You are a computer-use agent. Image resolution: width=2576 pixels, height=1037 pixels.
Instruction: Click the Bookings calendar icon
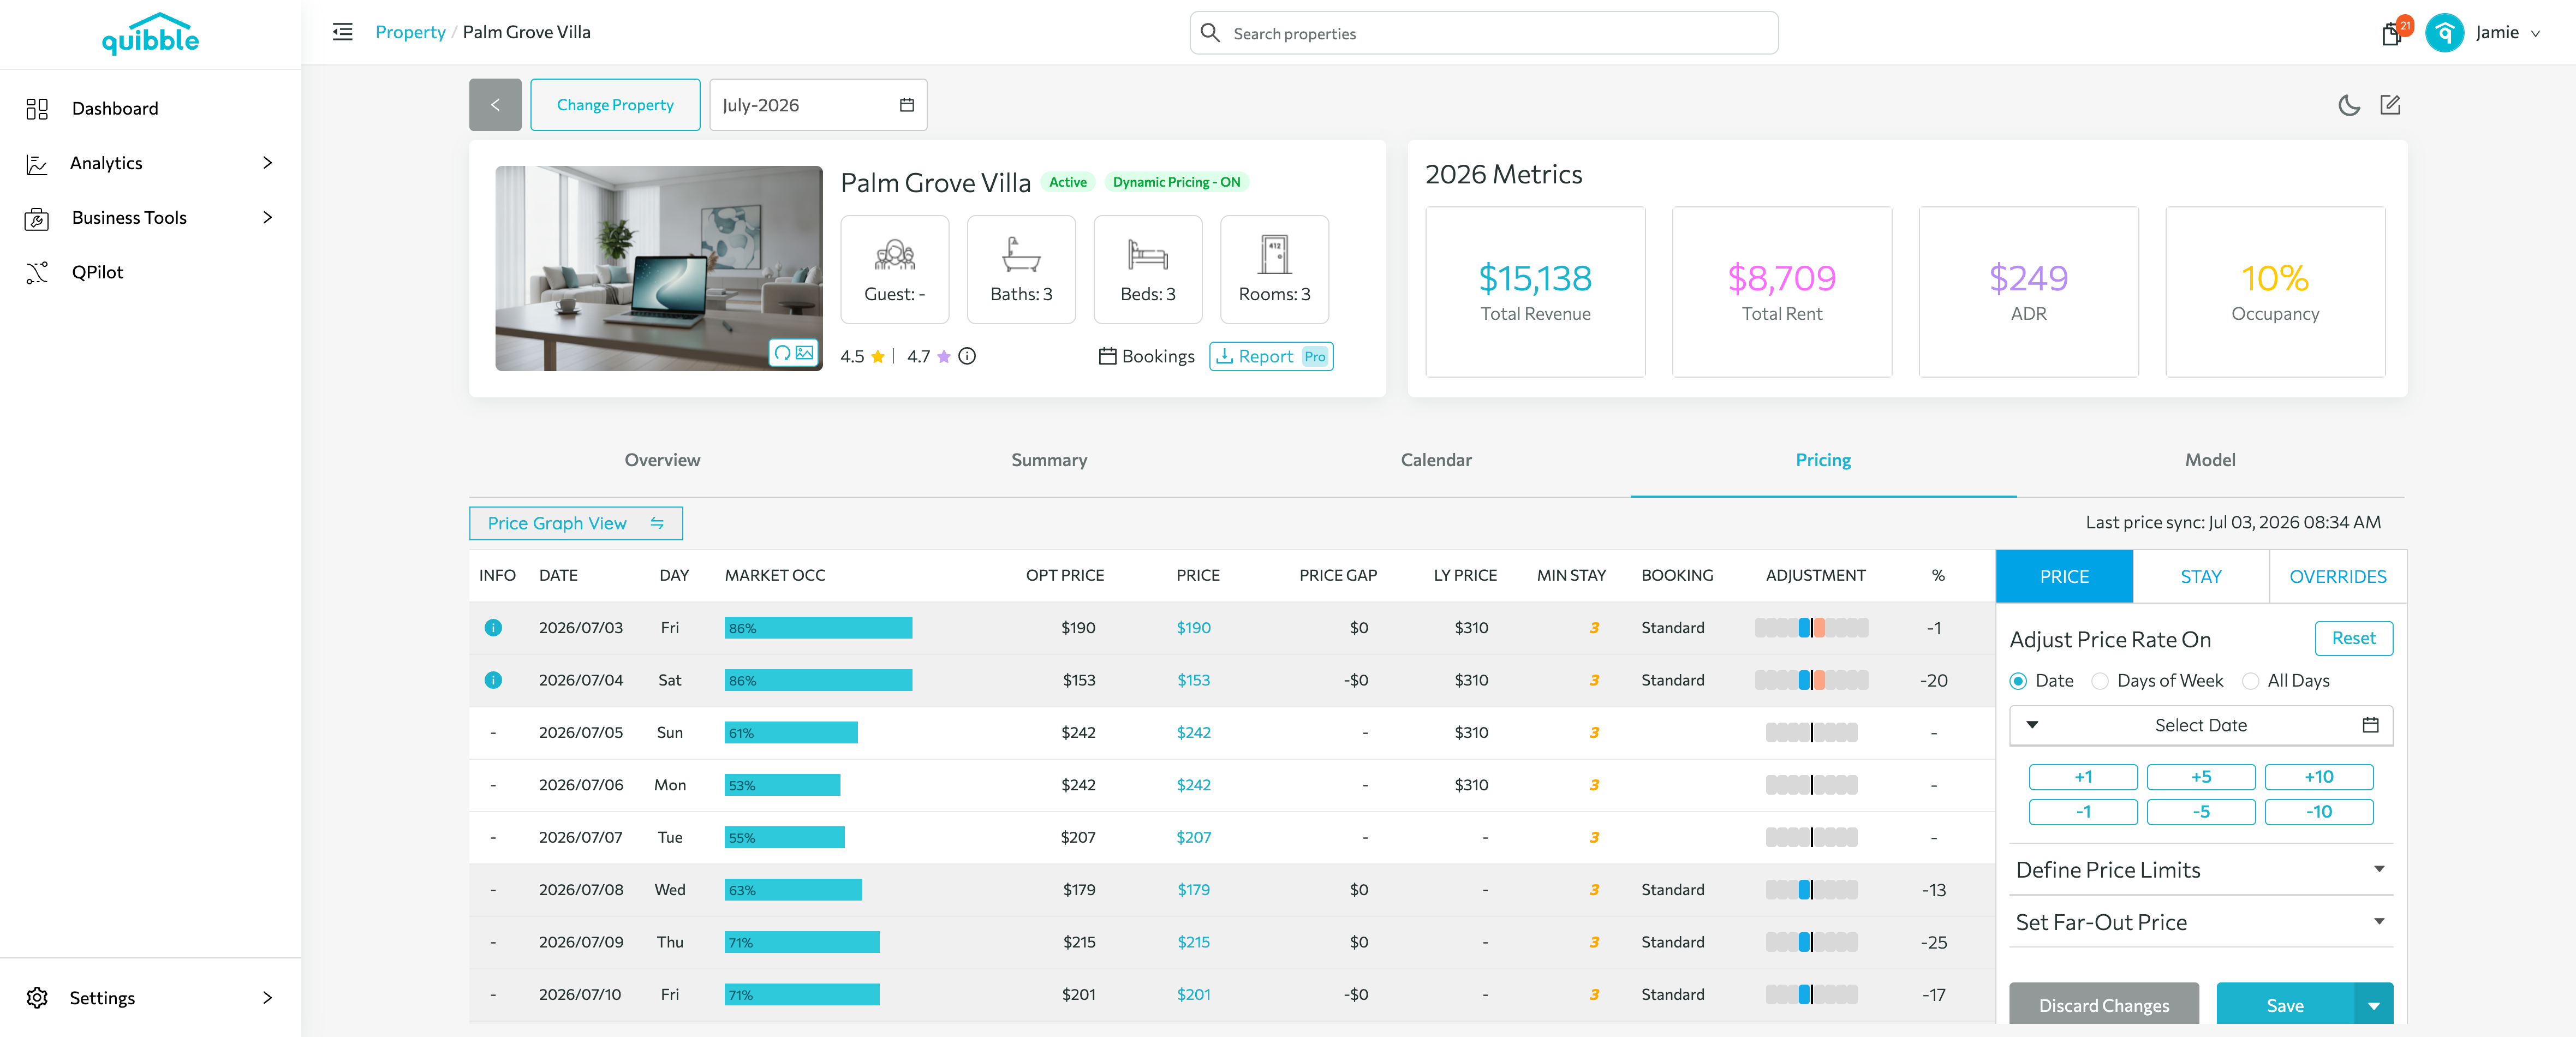coord(1107,356)
